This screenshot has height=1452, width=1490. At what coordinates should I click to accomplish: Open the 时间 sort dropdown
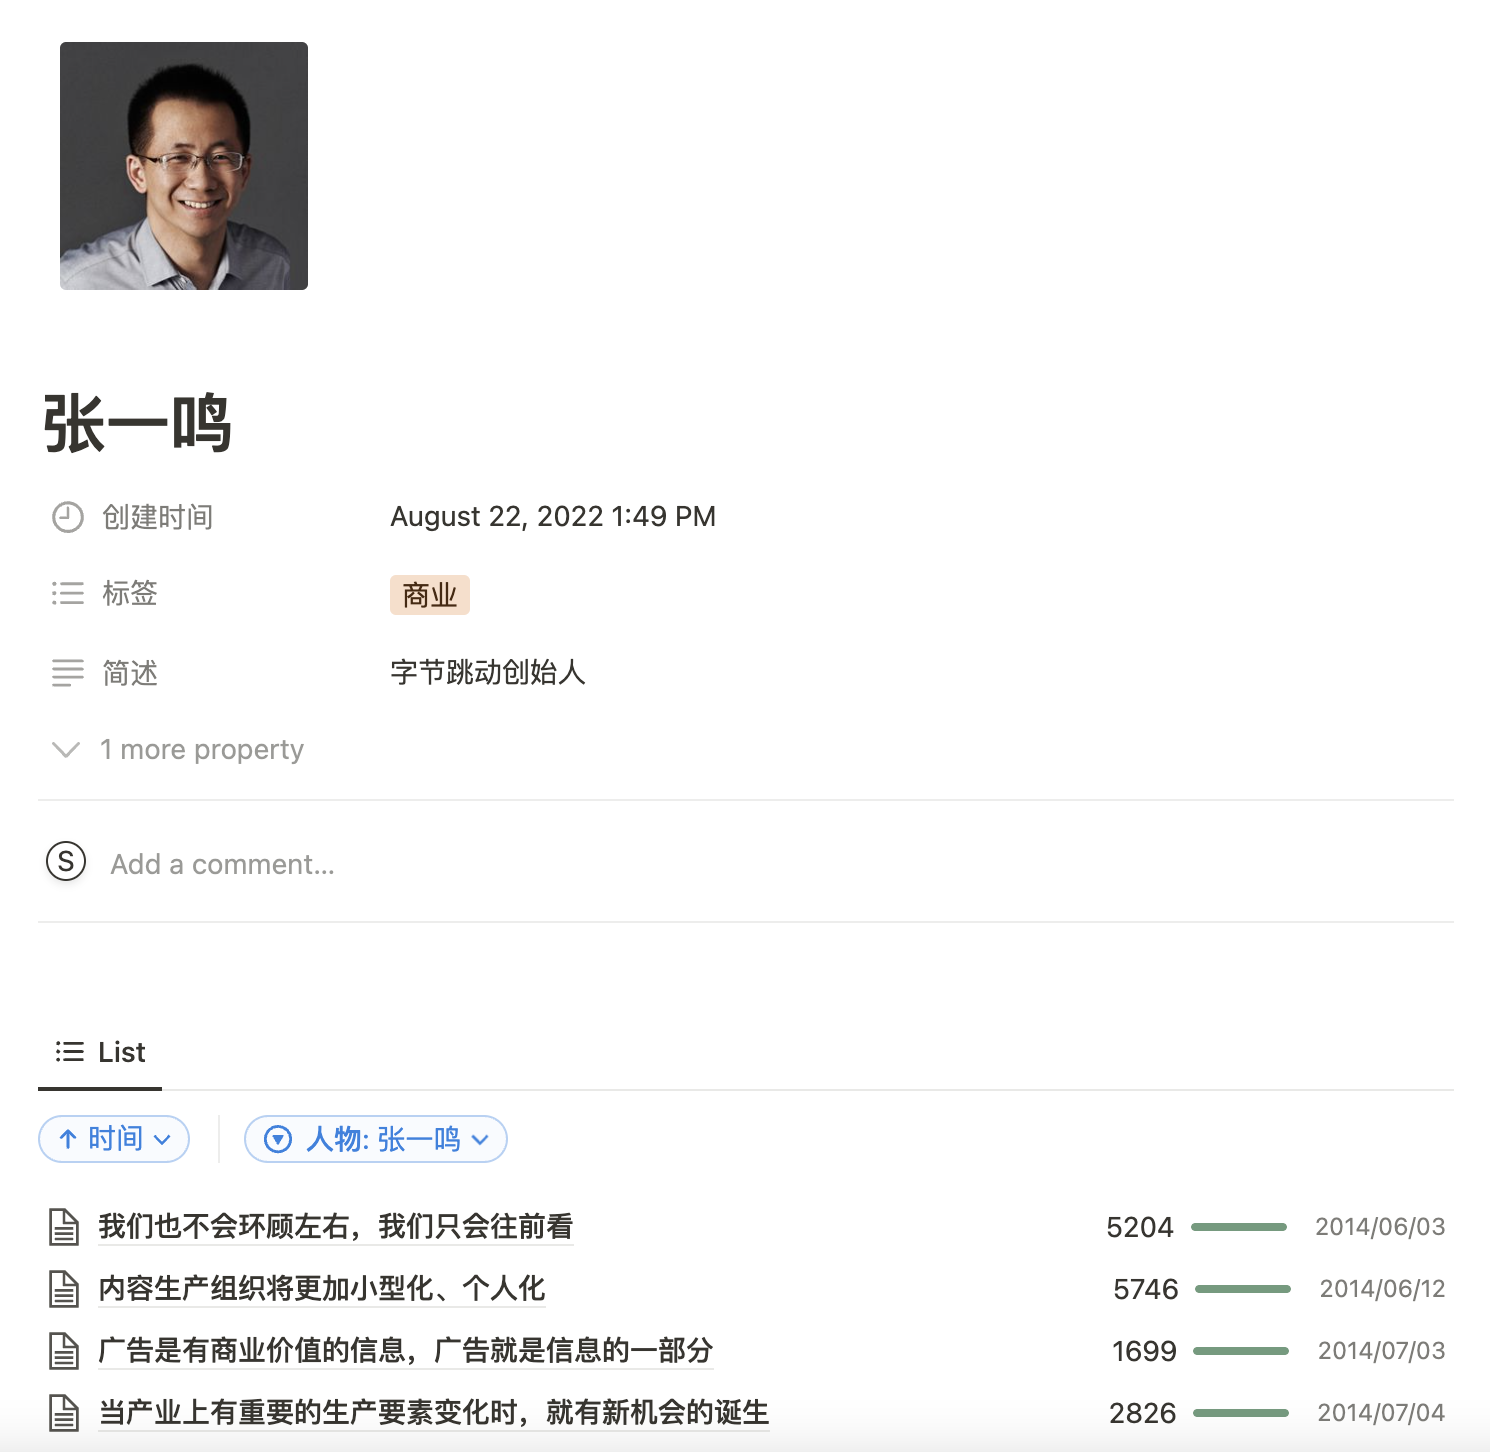coord(114,1139)
